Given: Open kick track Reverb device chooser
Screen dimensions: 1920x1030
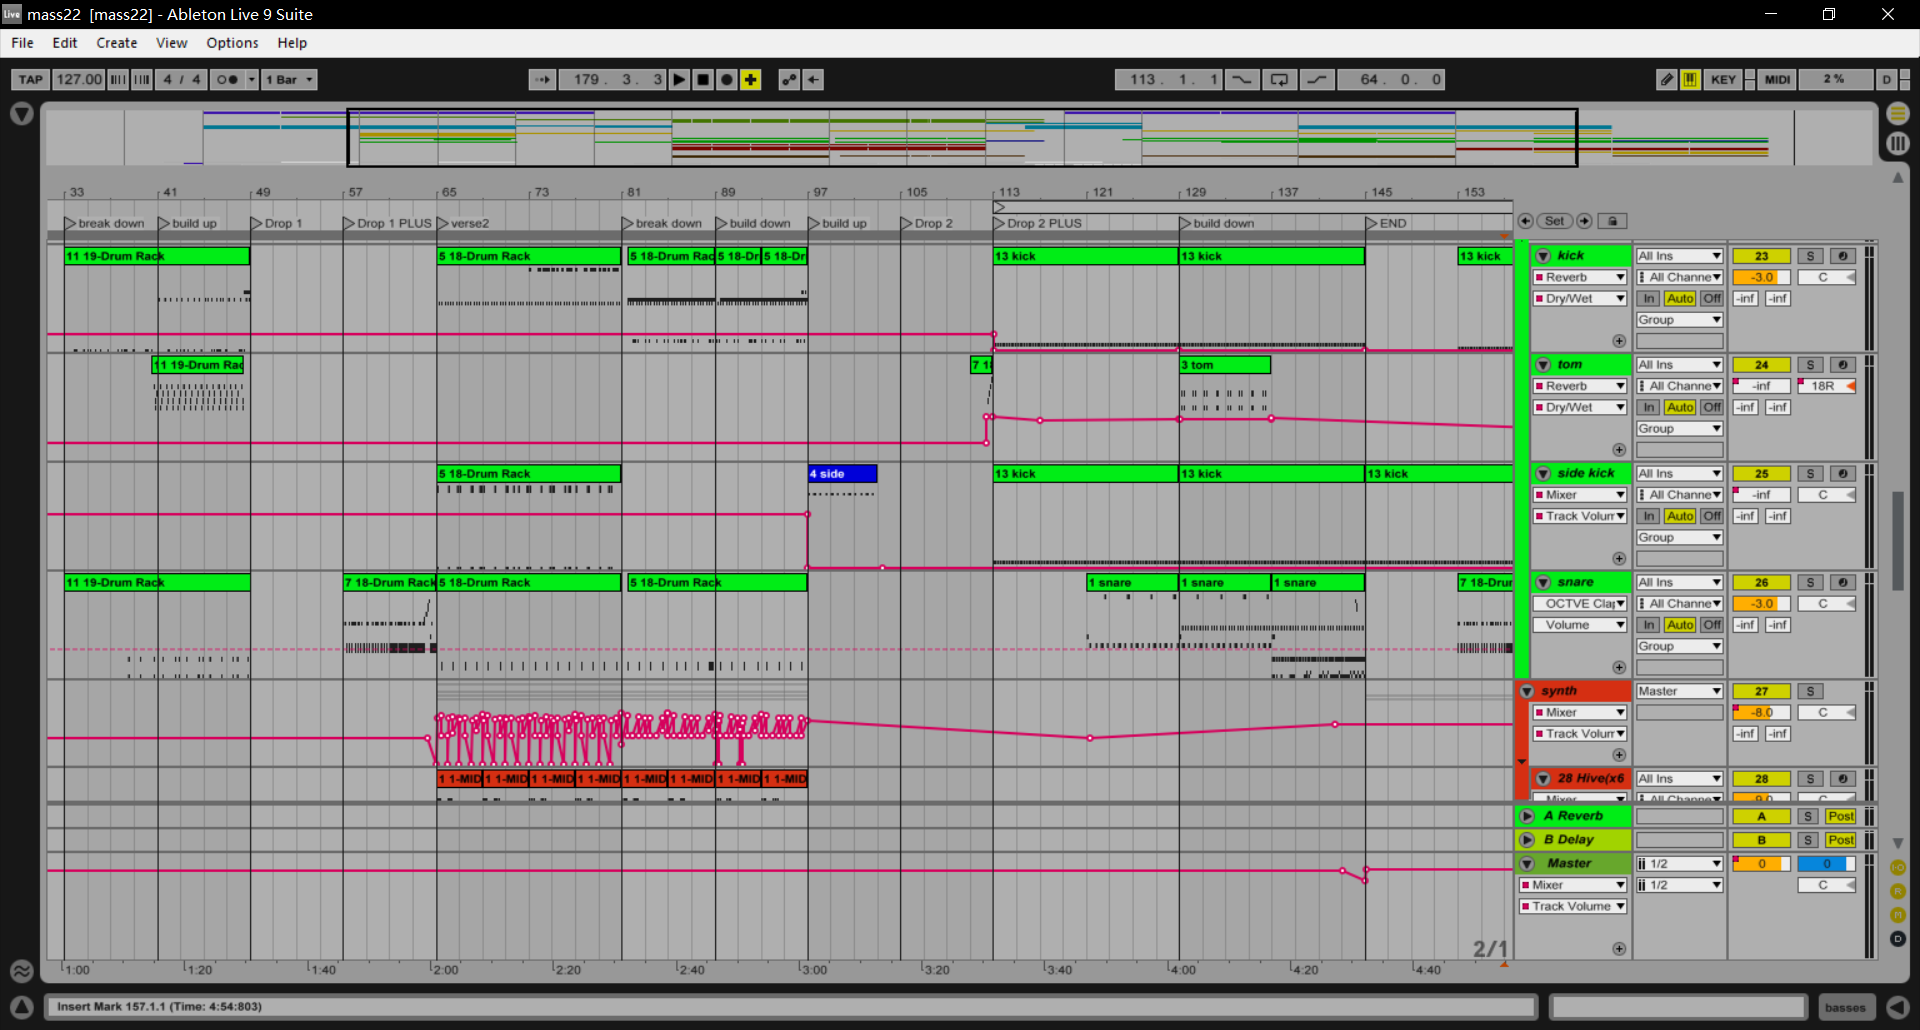Looking at the screenshot, I should coord(1580,278).
